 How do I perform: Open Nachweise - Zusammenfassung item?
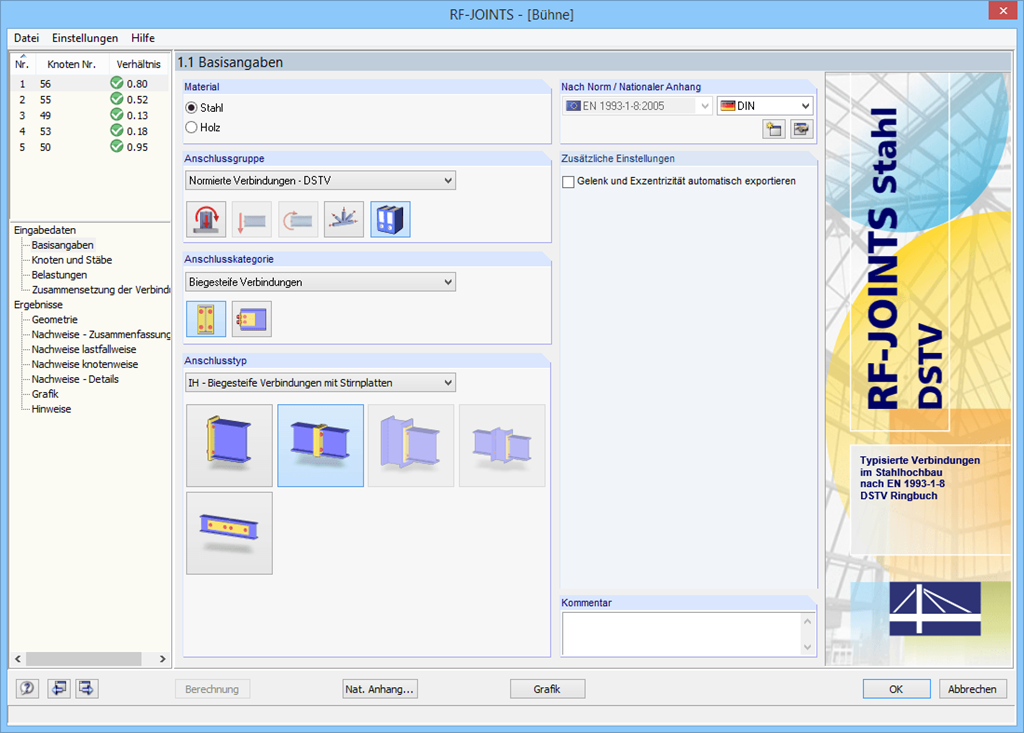click(101, 334)
